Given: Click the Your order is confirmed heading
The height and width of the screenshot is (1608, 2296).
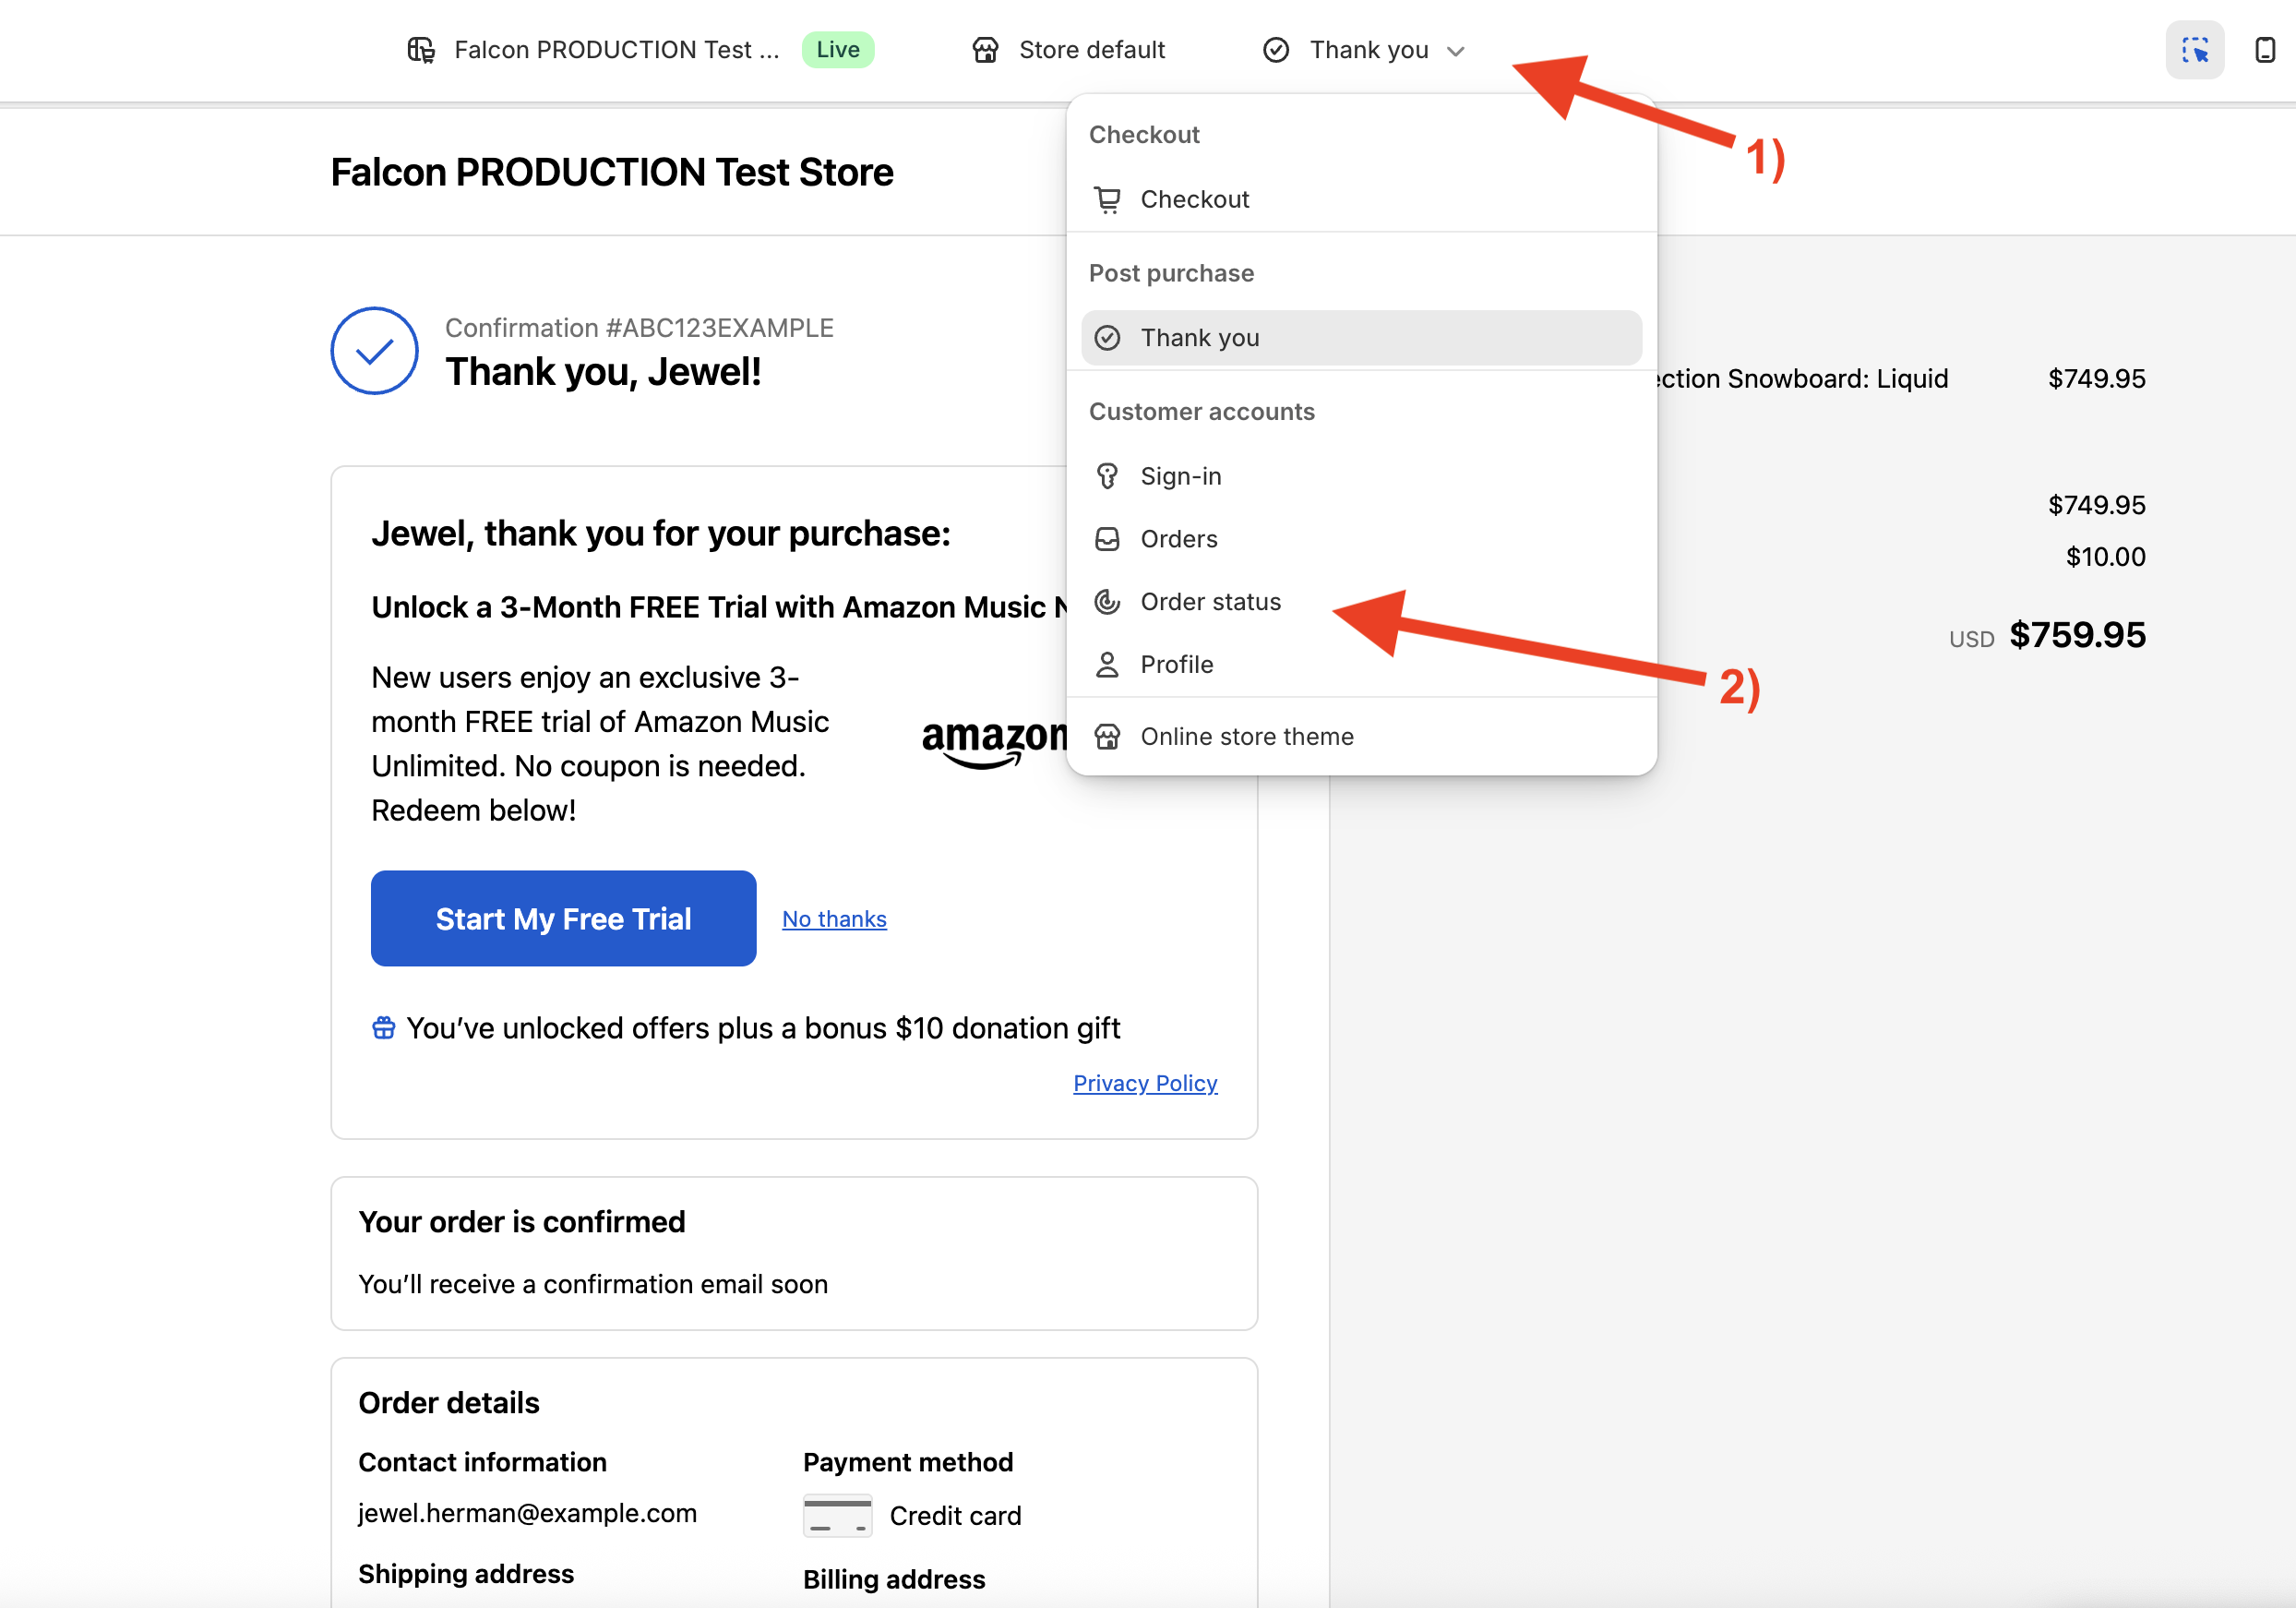Looking at the screenshot, I should point(522,1222).
